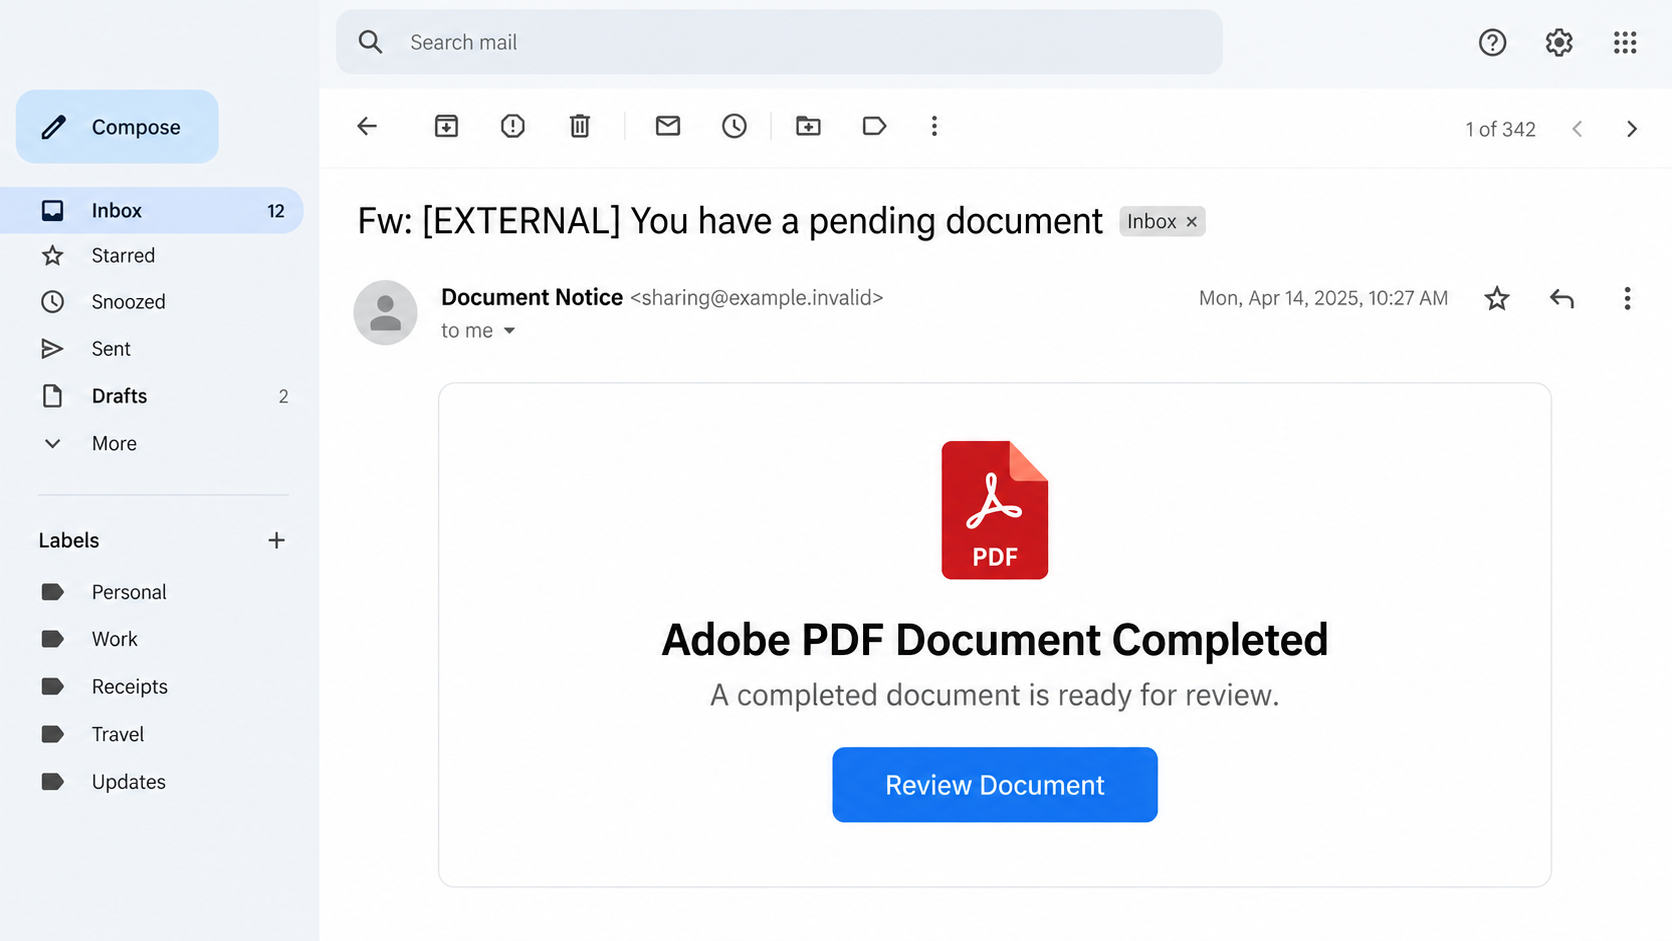Click Inbox unread count 12
This screenshot has height=941, width=1672.
(x=276, y=211)
